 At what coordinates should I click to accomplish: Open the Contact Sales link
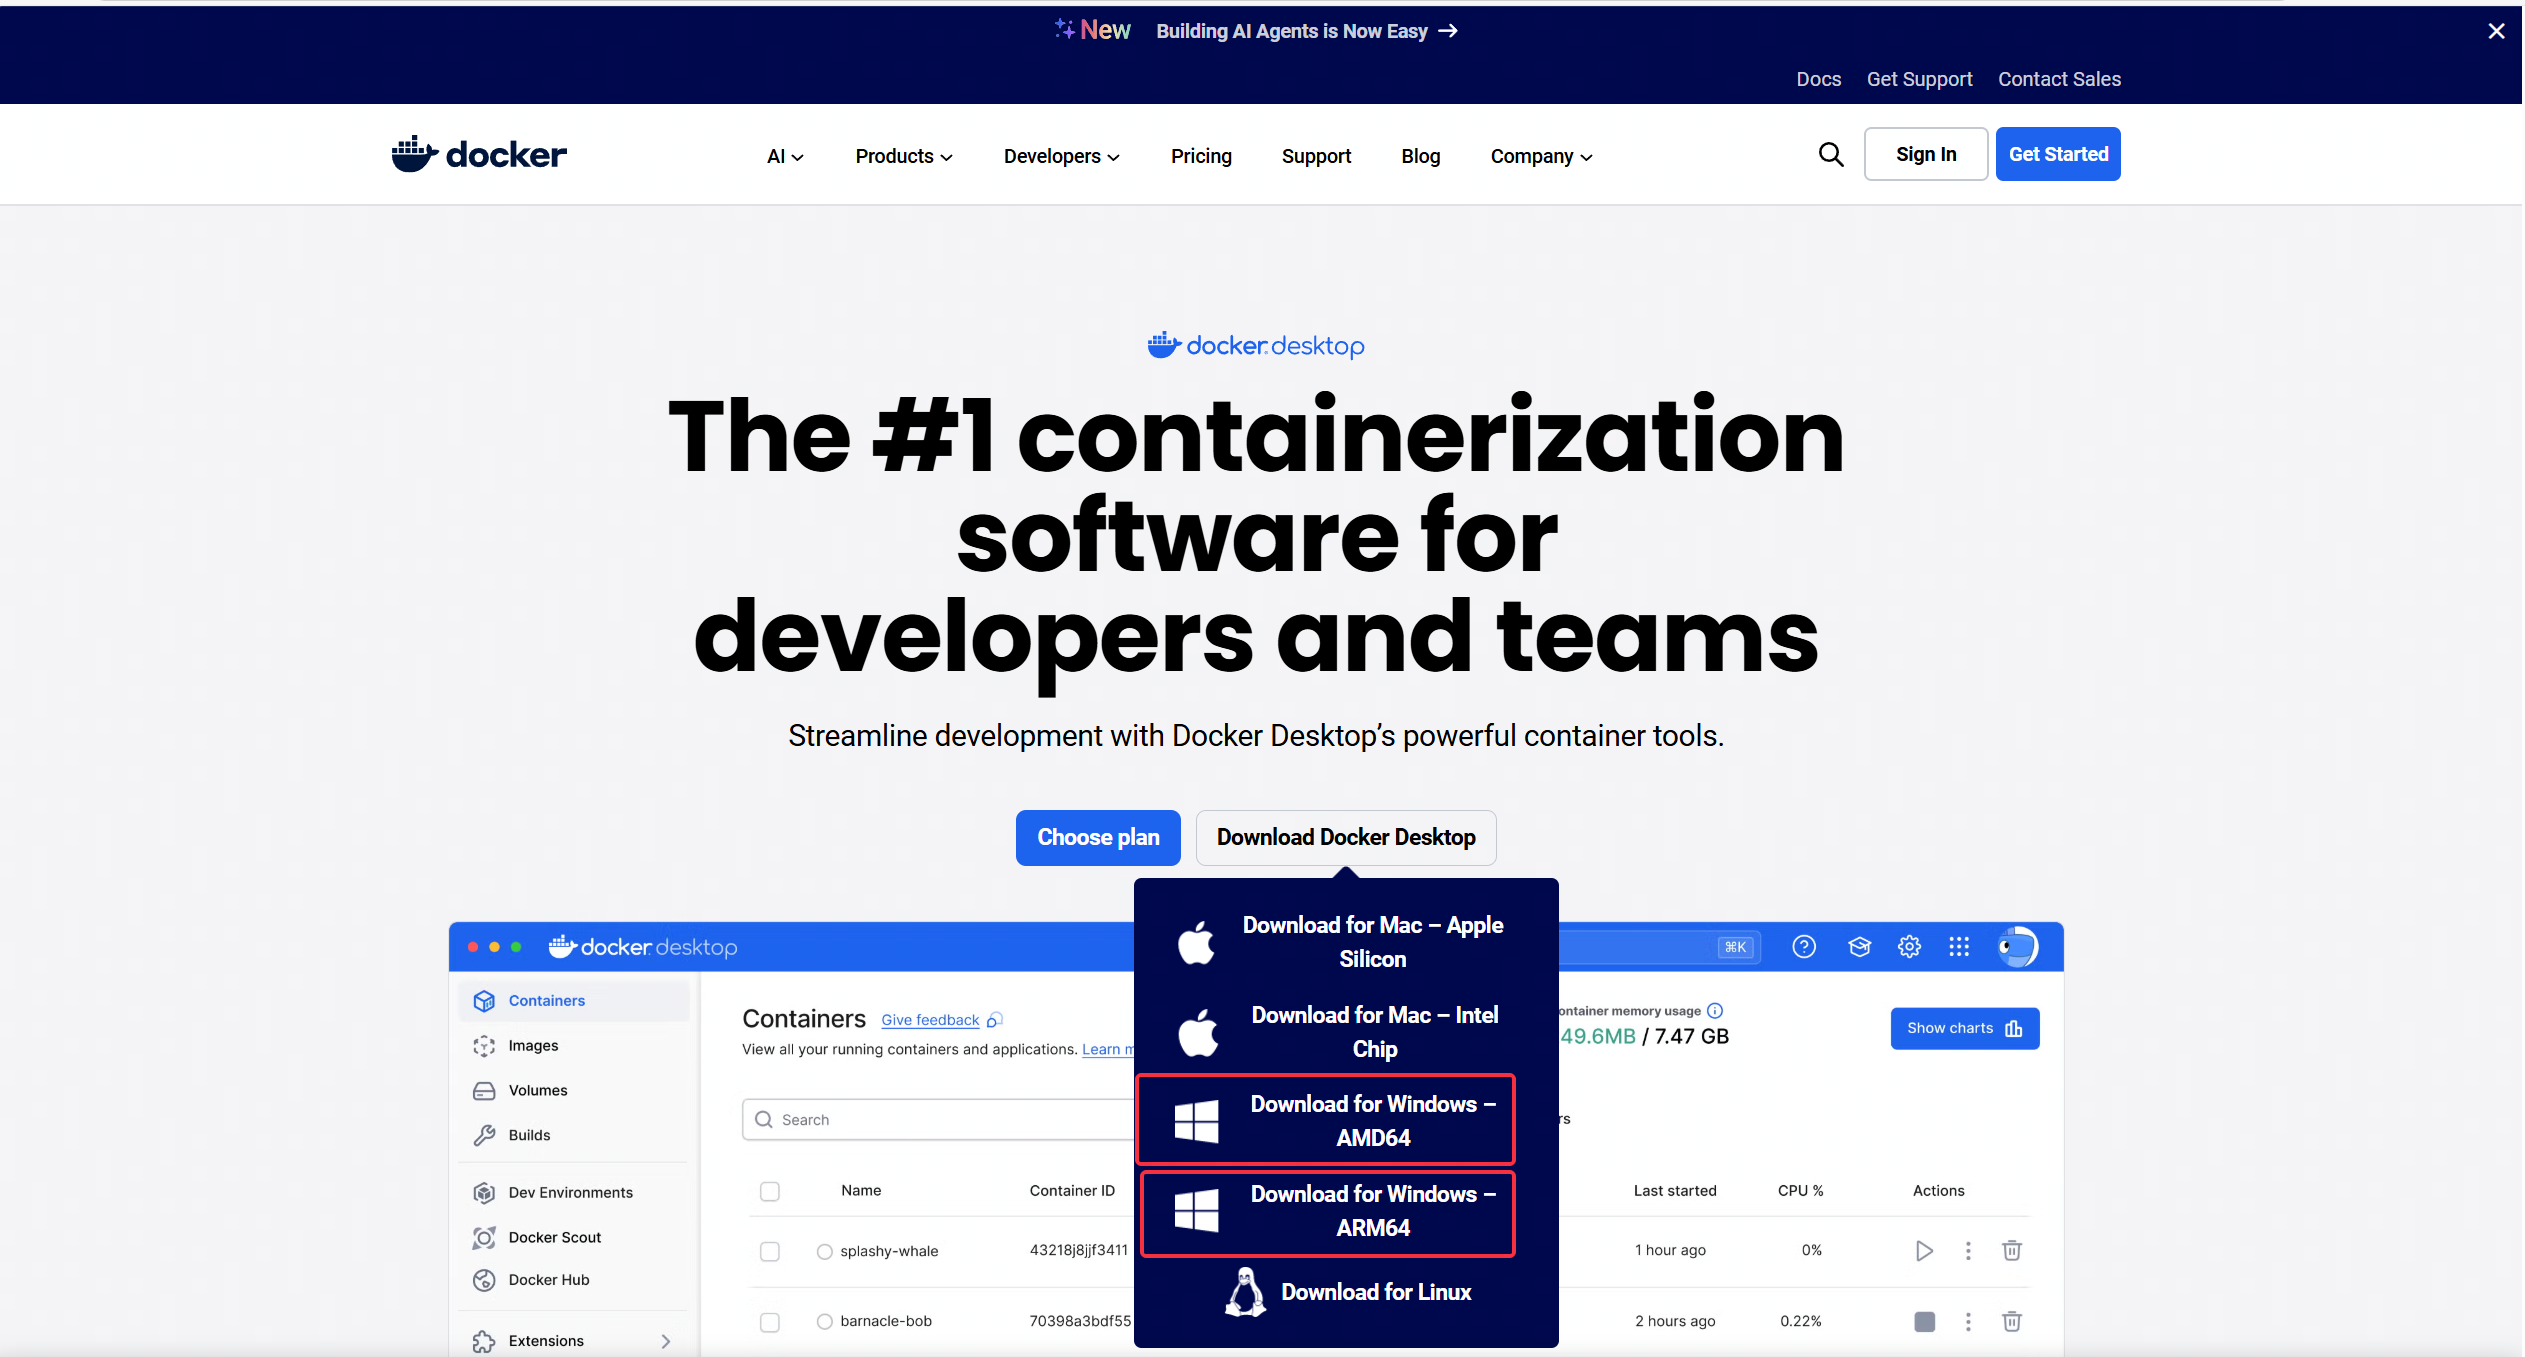(x=2058, y=79)
